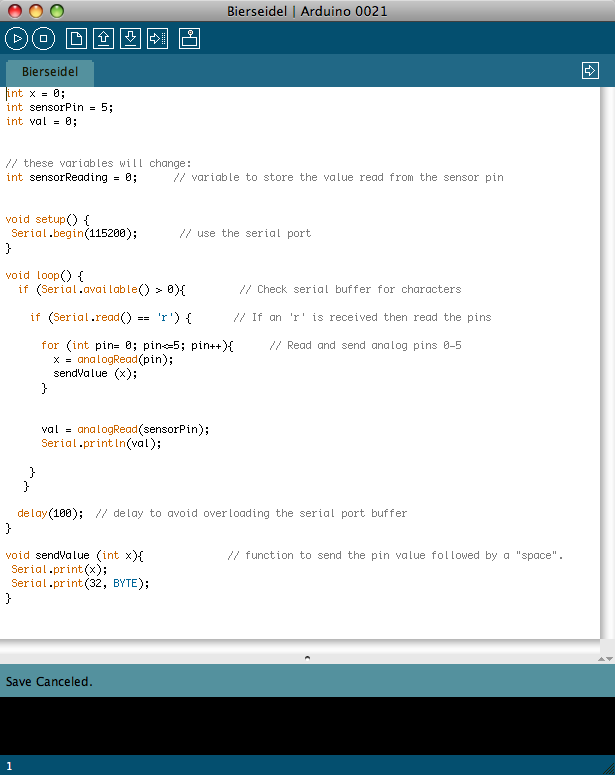Create a new sketch with New icon
615x775 pixels.
pos(76,39)
